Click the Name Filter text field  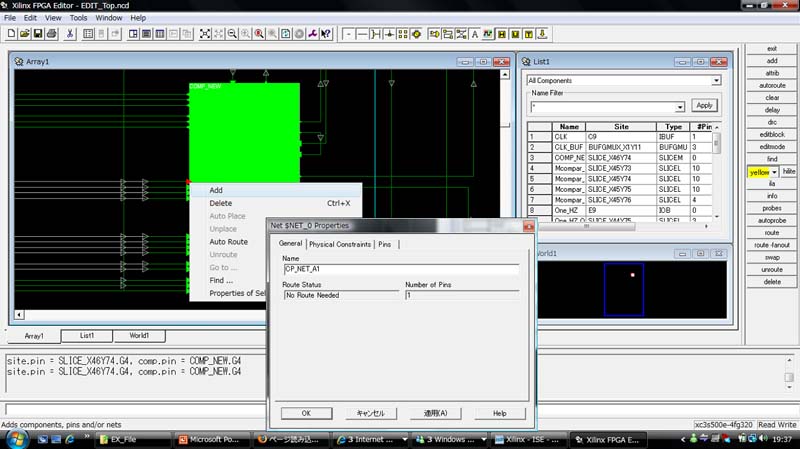pyautogui.click(x=603, y=107)
